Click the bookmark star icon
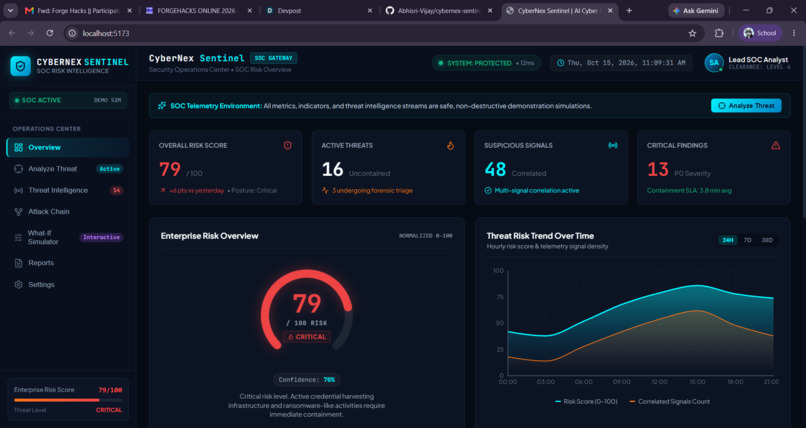This screenshot has height=428, width=806. [692, 33]
